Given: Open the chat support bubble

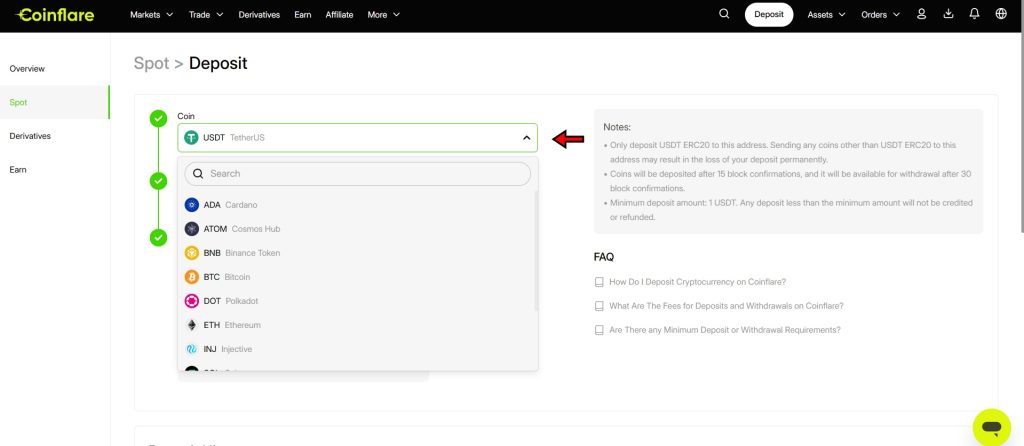Looking at the screenshot, I should click(x=991, y=427).
